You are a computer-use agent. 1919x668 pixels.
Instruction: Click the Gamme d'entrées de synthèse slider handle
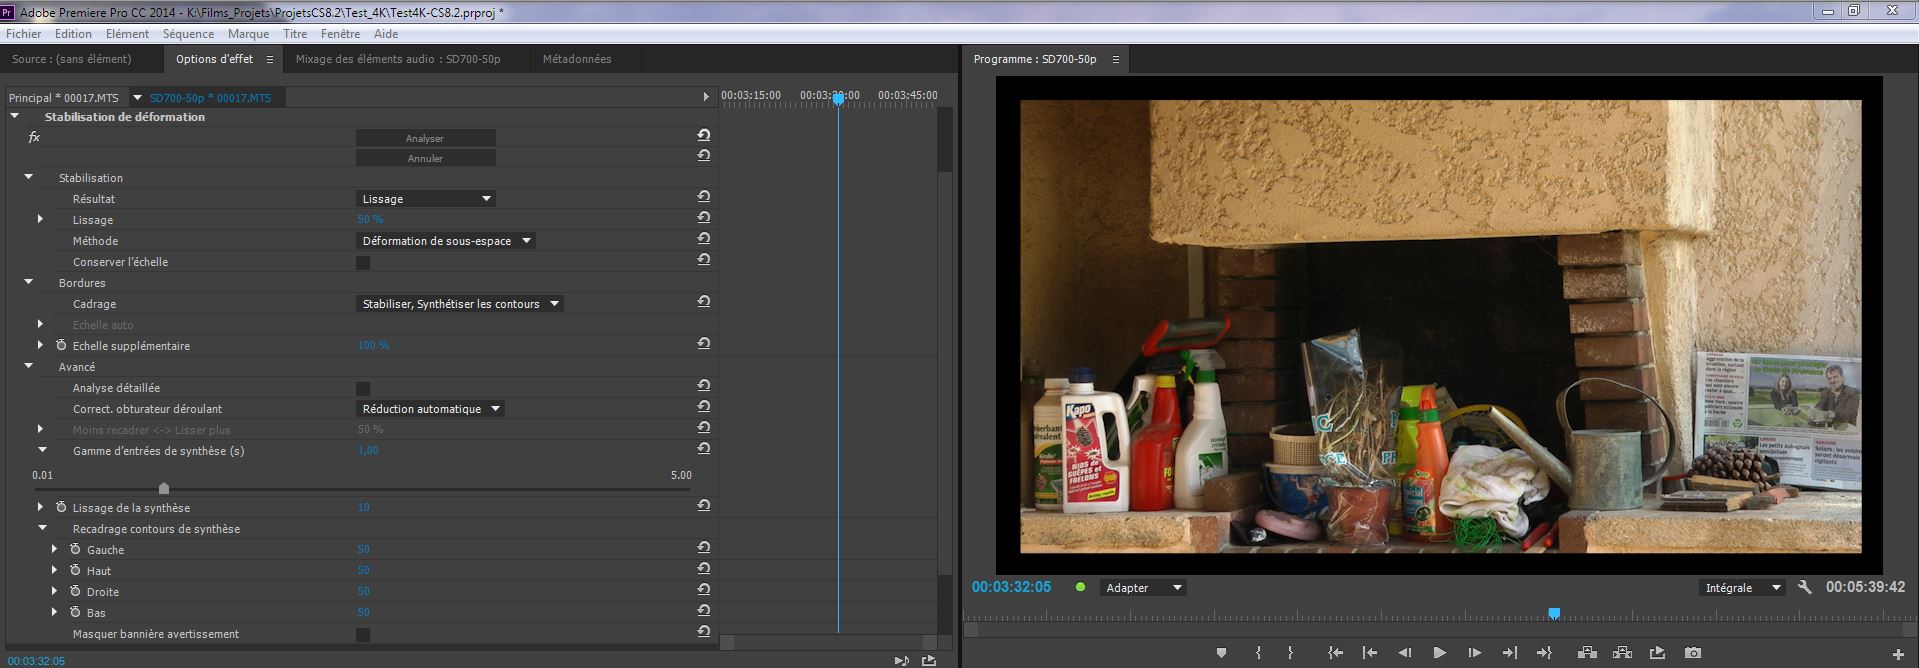164,488
